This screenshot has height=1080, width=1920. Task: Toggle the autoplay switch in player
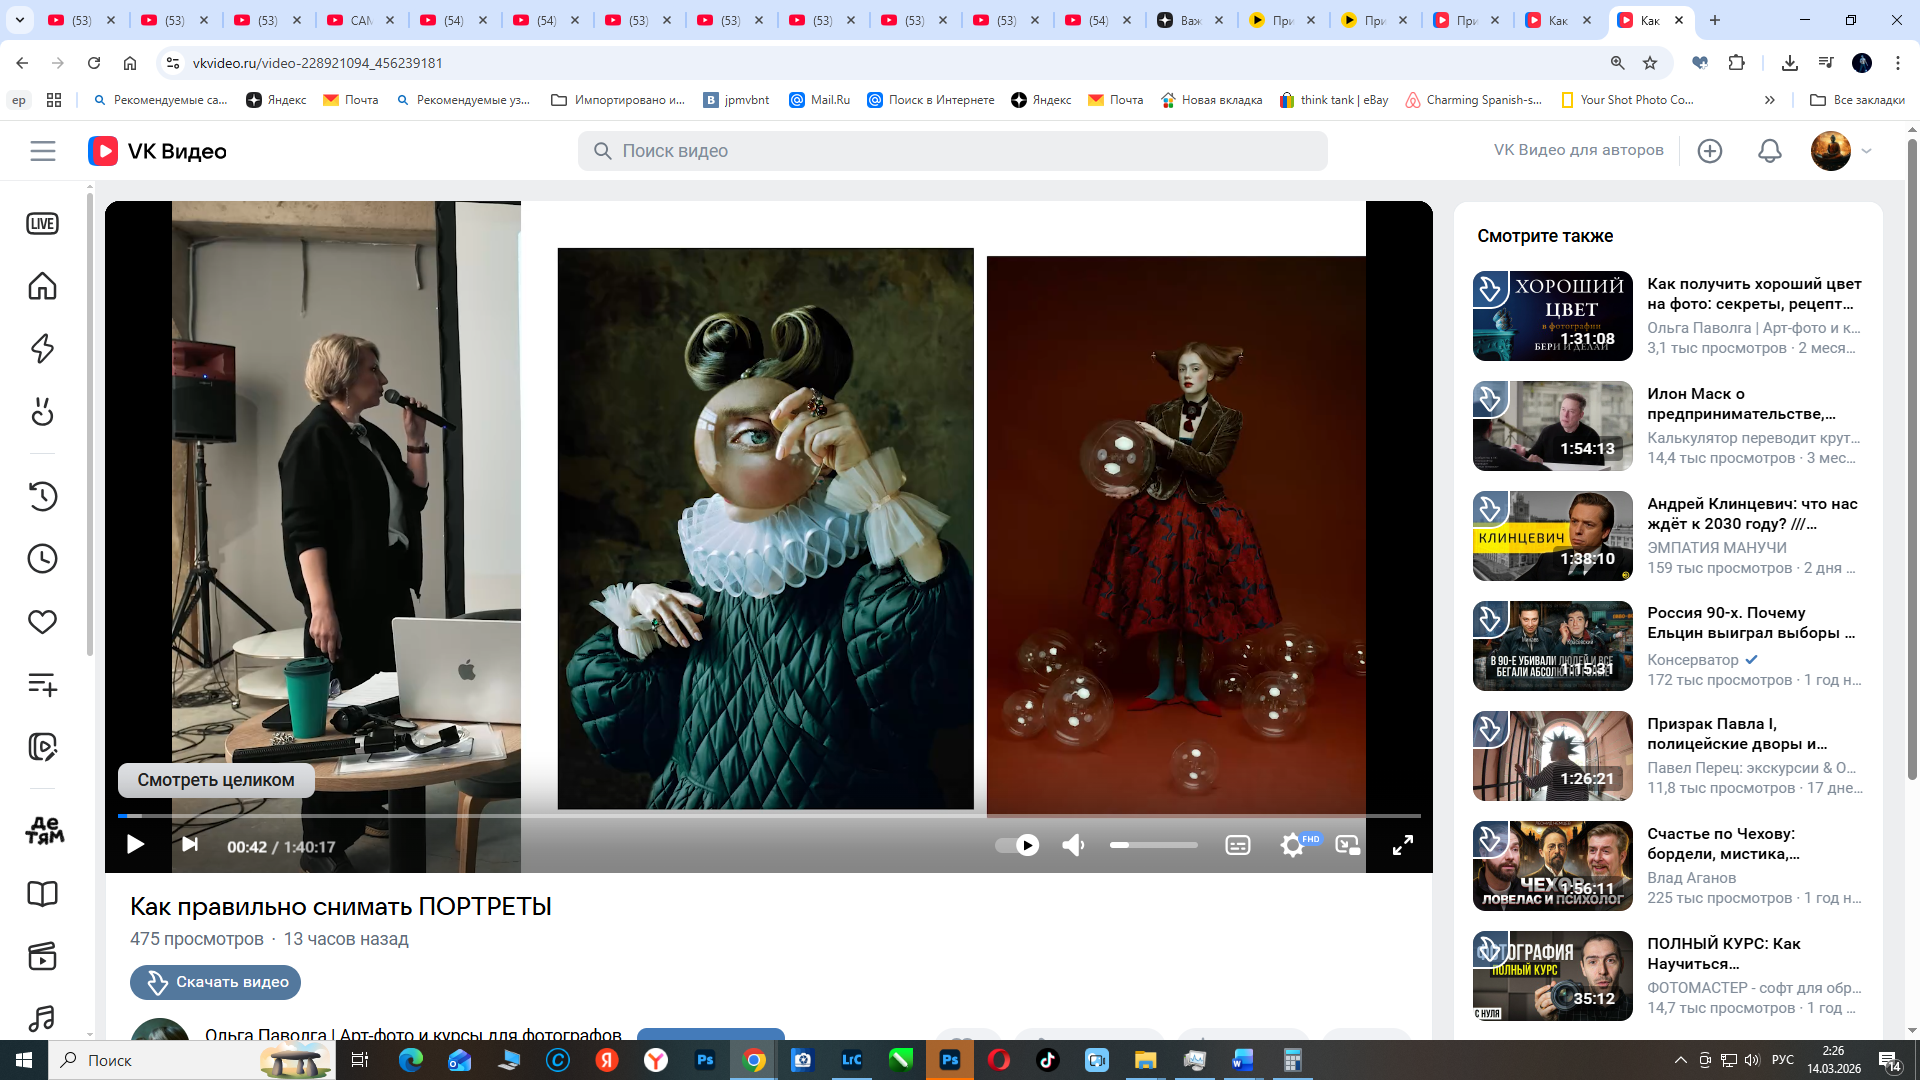(x=1017, y=846)
